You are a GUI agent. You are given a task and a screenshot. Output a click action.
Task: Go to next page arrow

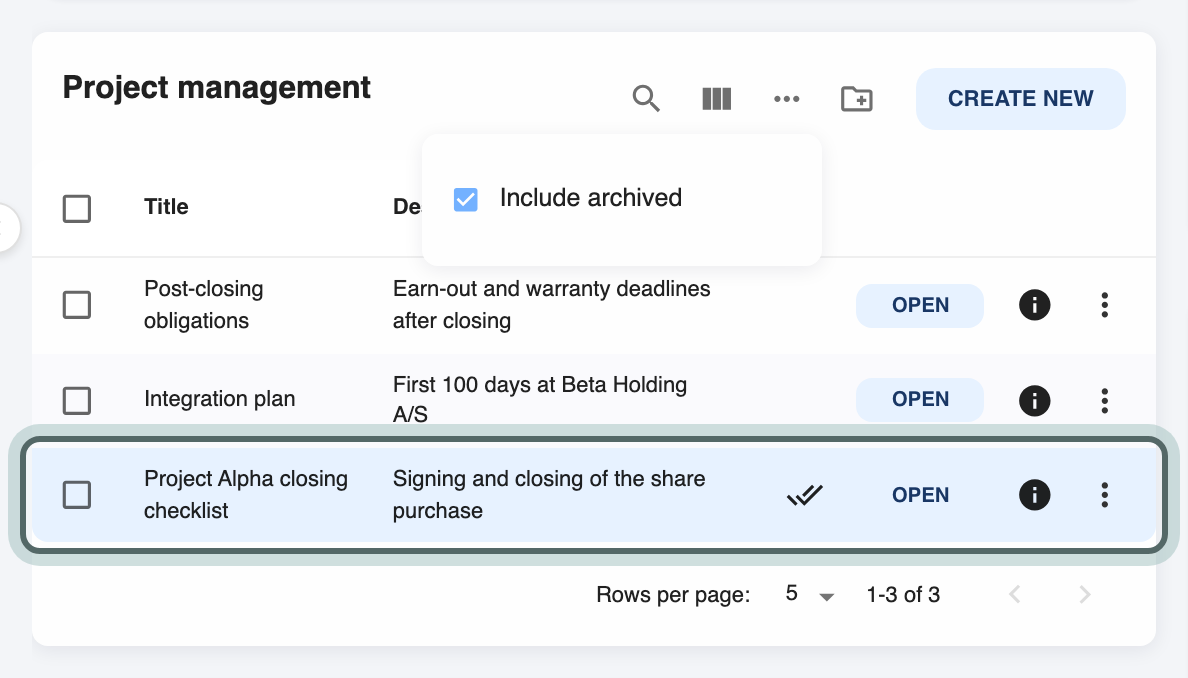tap(1085, 595)
